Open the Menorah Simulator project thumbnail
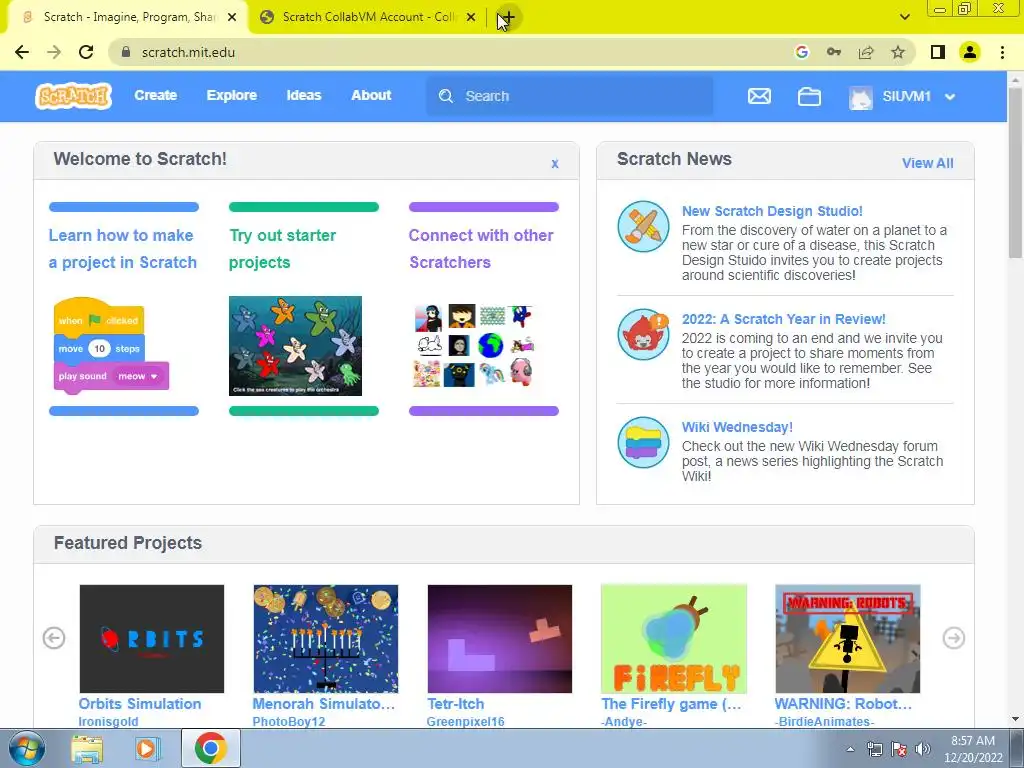Image resolution: width=1024 pixels, height=768 pixels. 325,639
